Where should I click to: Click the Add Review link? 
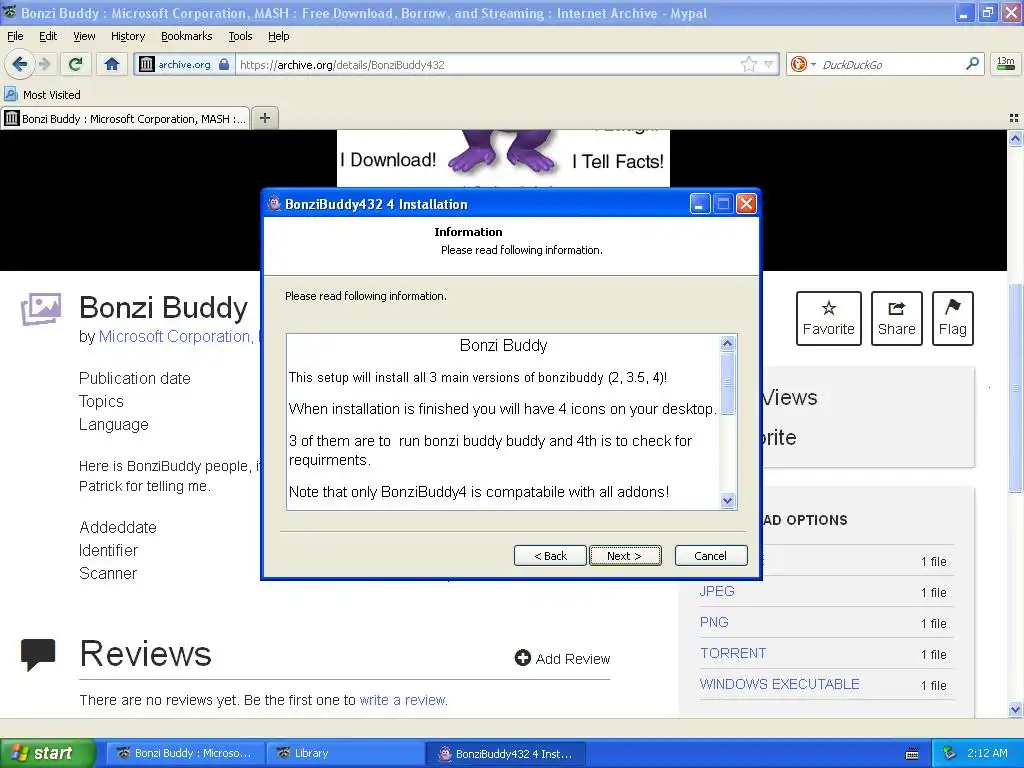click(x=562, y=658)
